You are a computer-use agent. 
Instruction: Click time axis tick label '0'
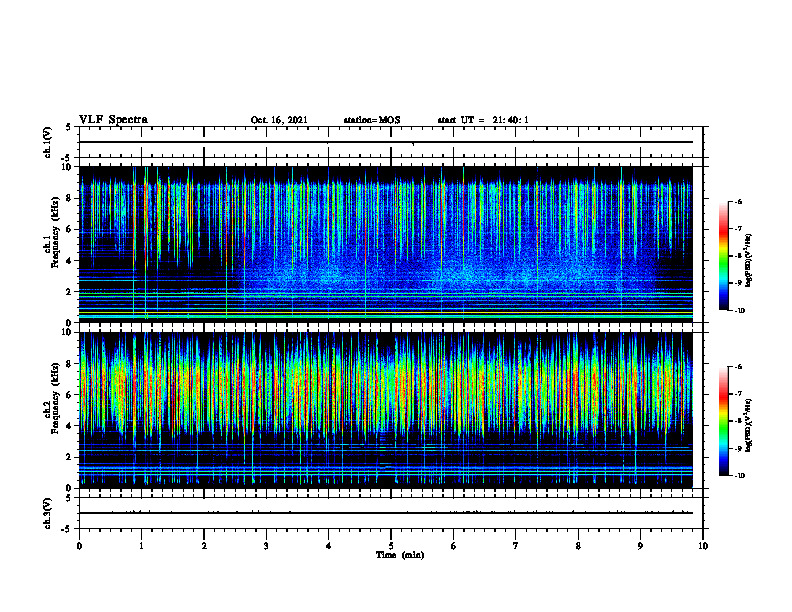(79, 546)
